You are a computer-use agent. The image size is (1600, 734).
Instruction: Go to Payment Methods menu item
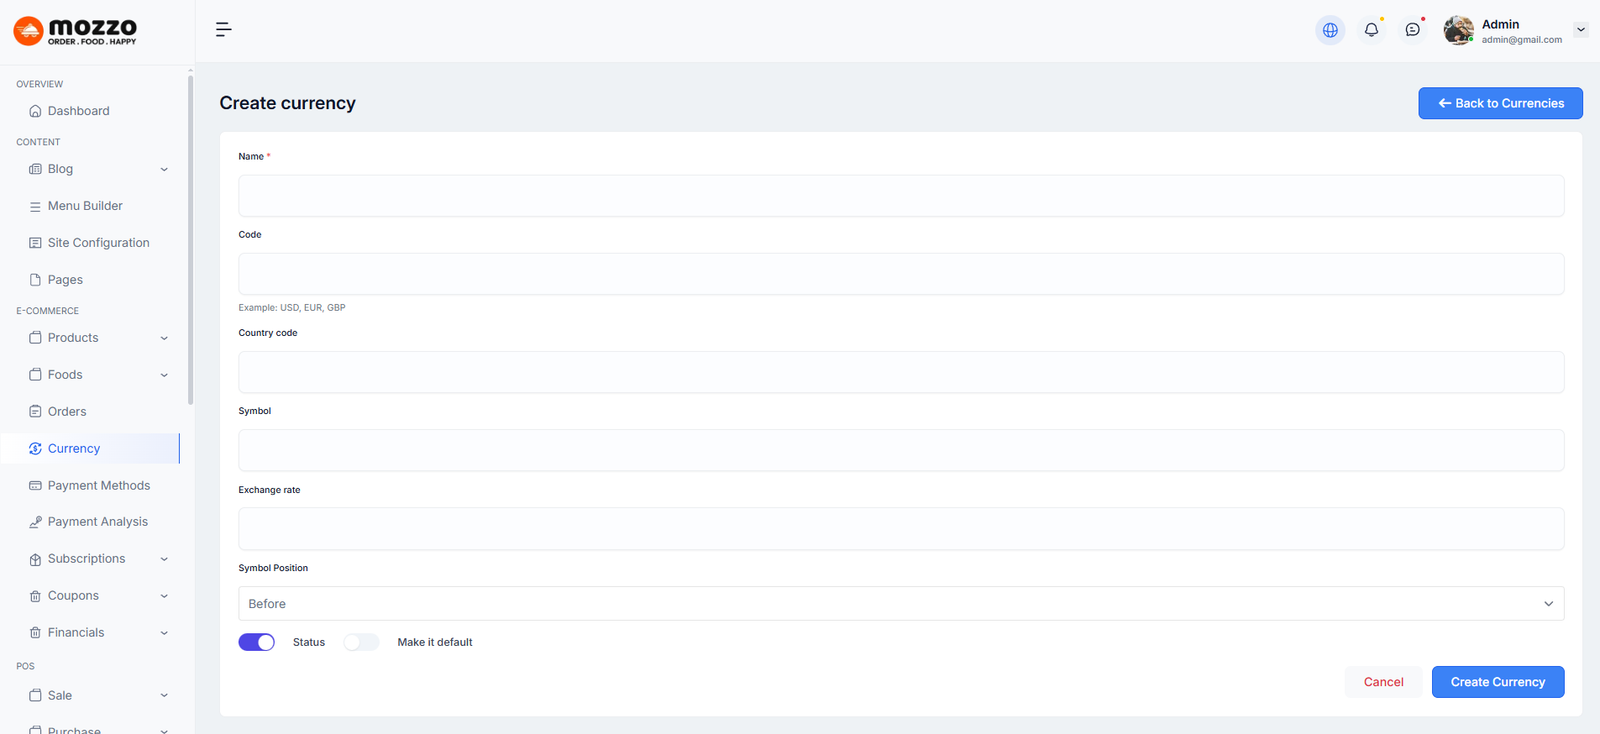click(98, 486)
